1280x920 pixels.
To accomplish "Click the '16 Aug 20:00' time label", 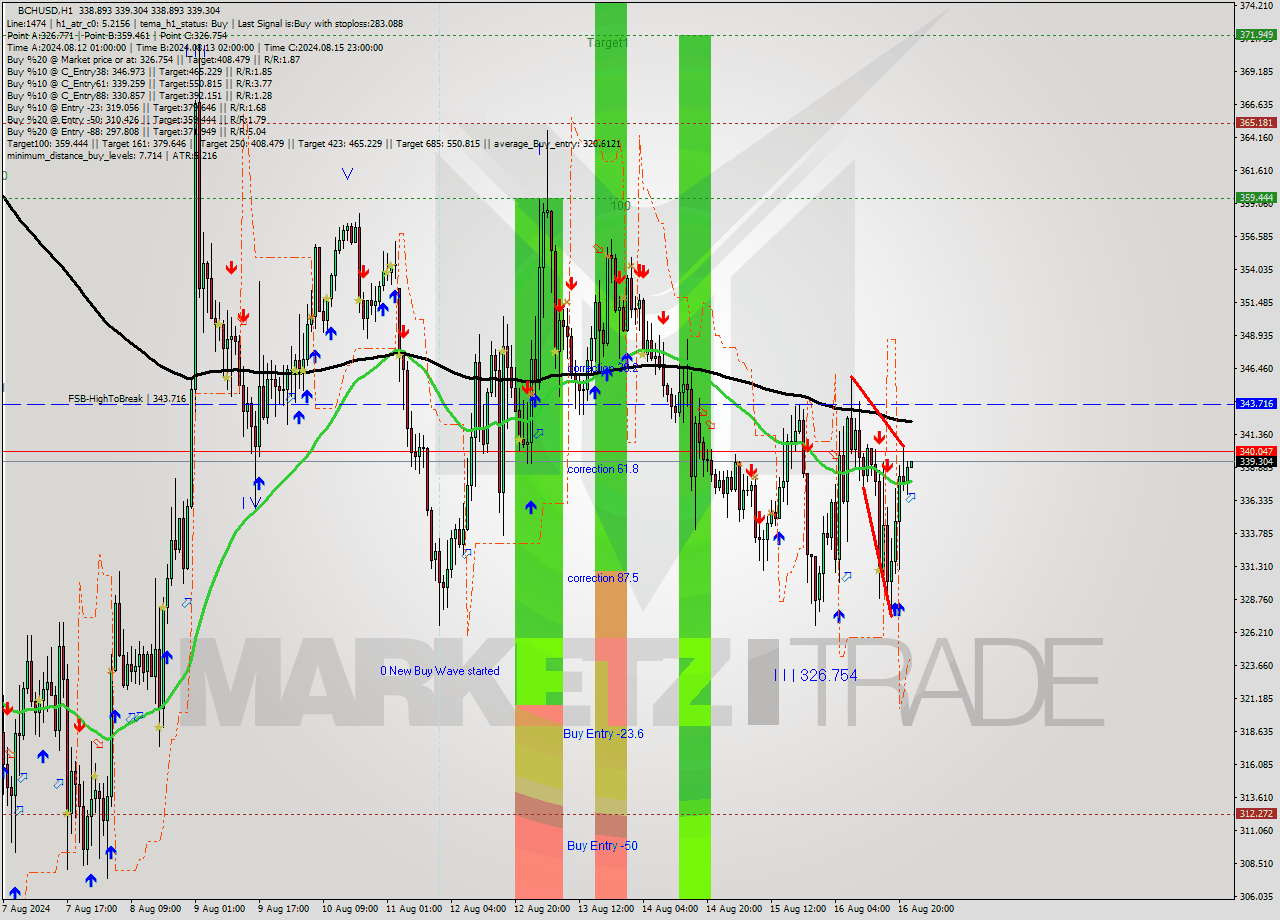I will coord(926,909).
